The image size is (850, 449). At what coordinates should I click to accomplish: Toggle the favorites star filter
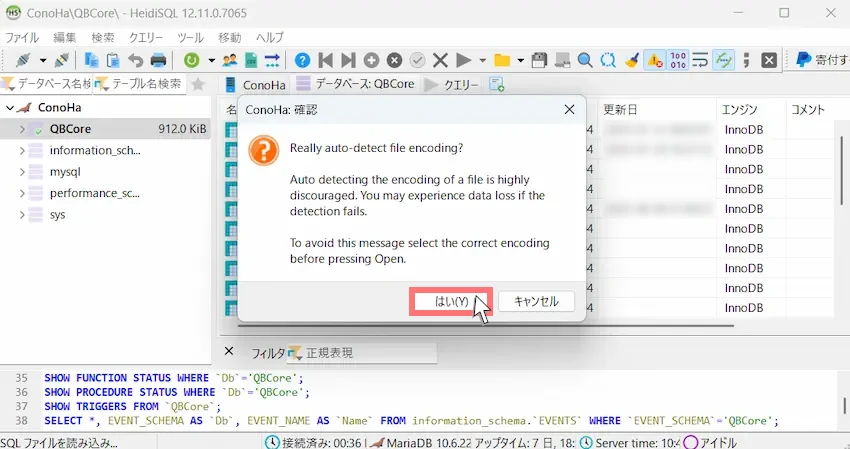tap(198, 84)
